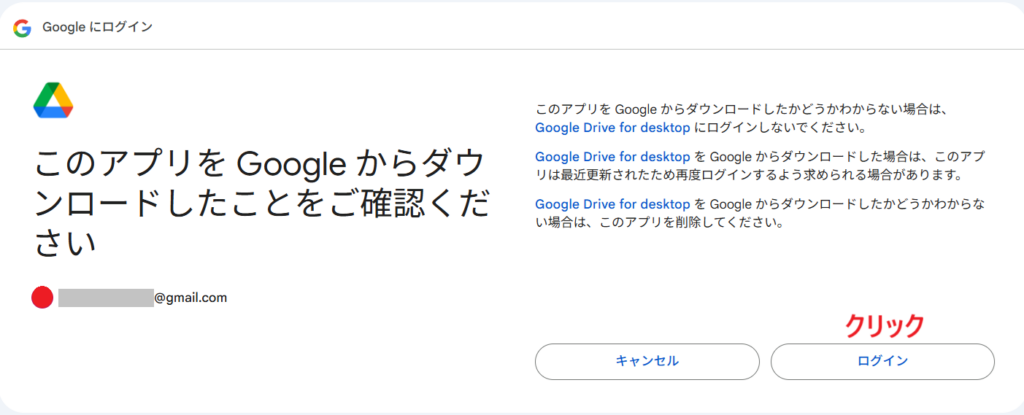Click the @gmail.com email address text

pyautogui.click(x=190, y=297)
